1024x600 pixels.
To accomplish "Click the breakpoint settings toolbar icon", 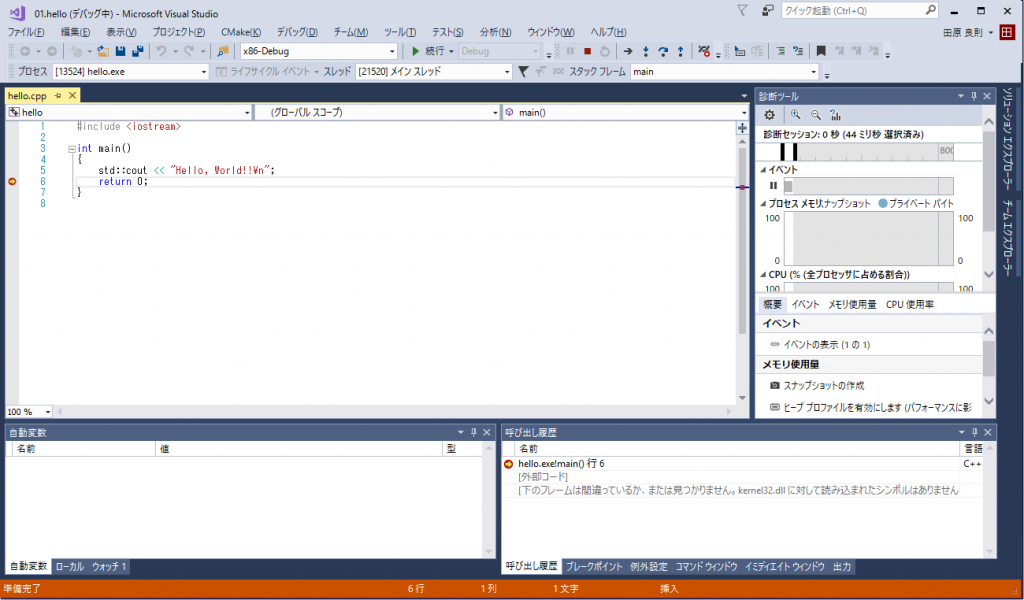I will point(704,51).
